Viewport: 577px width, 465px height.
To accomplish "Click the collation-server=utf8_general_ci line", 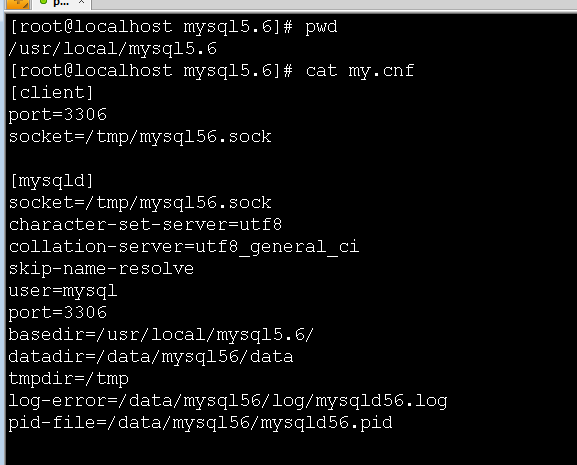I will tap(184, 246).
